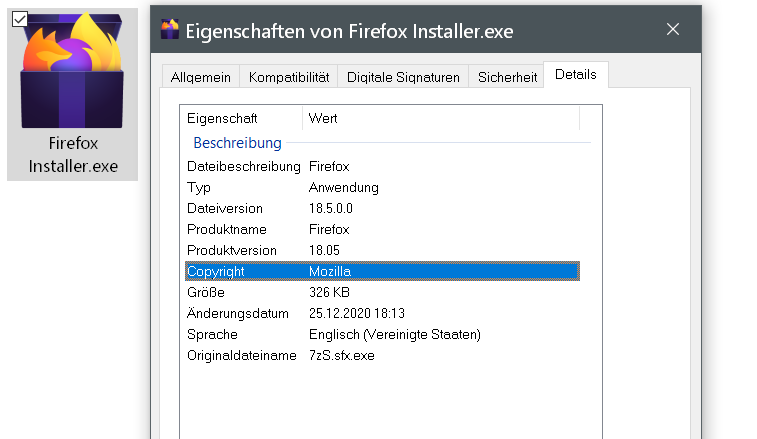Select the Produktversion row
Screen dimensions: 757x439
pos(380,250)
